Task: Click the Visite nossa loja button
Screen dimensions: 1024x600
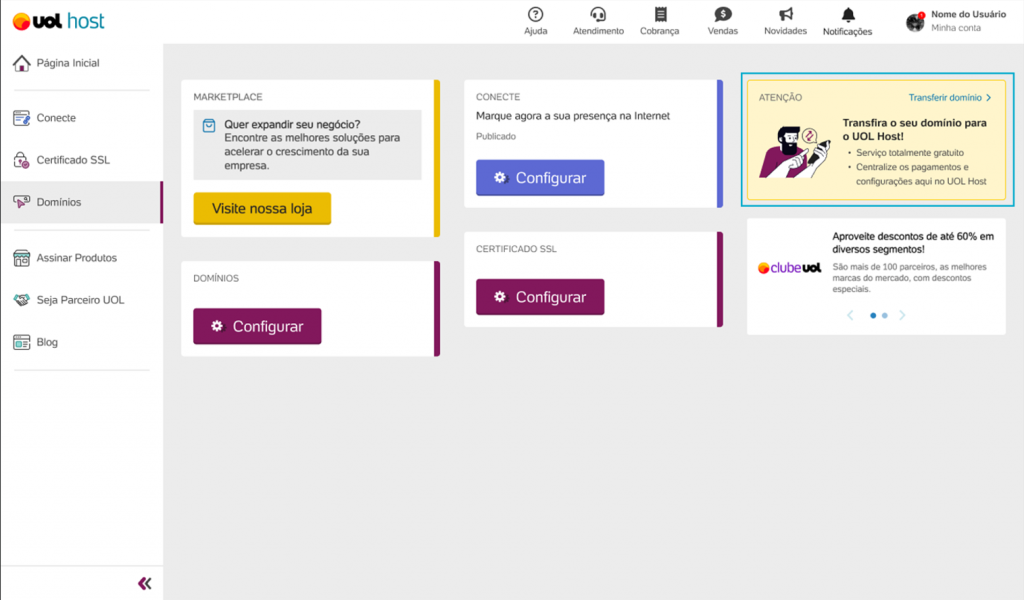Action: pyautogui.click(x=262, y=209)
